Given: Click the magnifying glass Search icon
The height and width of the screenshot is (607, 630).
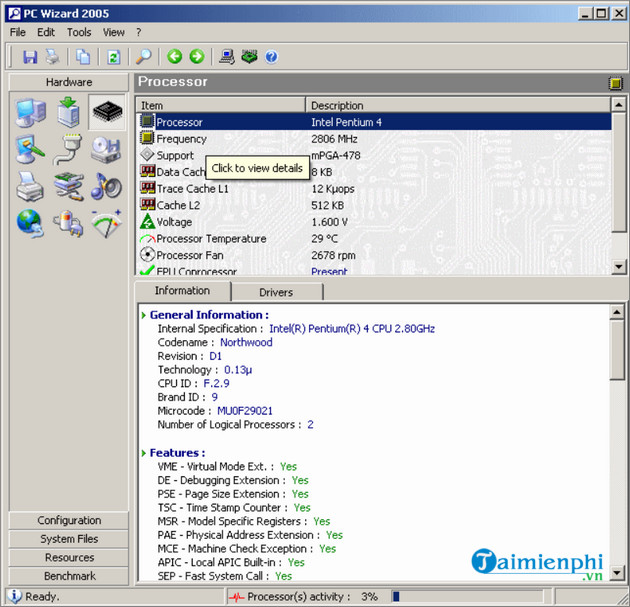Looking at the screenshot, I should coord(143,57).
